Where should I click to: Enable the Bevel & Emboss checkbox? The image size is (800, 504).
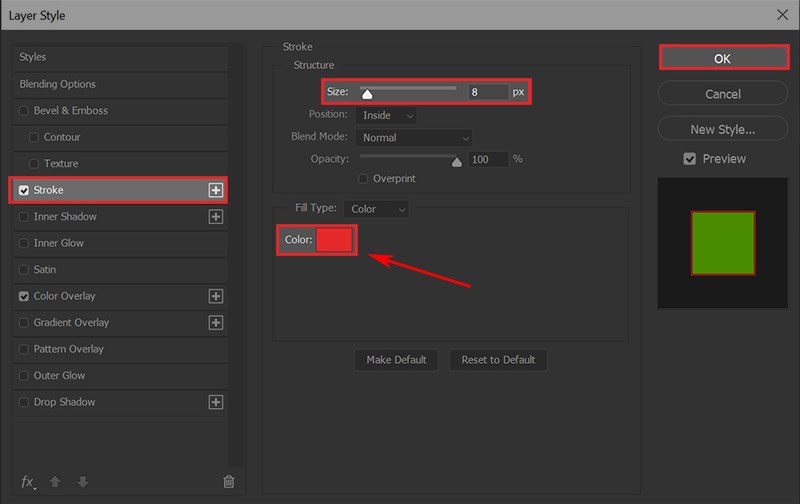pos(24,111)
